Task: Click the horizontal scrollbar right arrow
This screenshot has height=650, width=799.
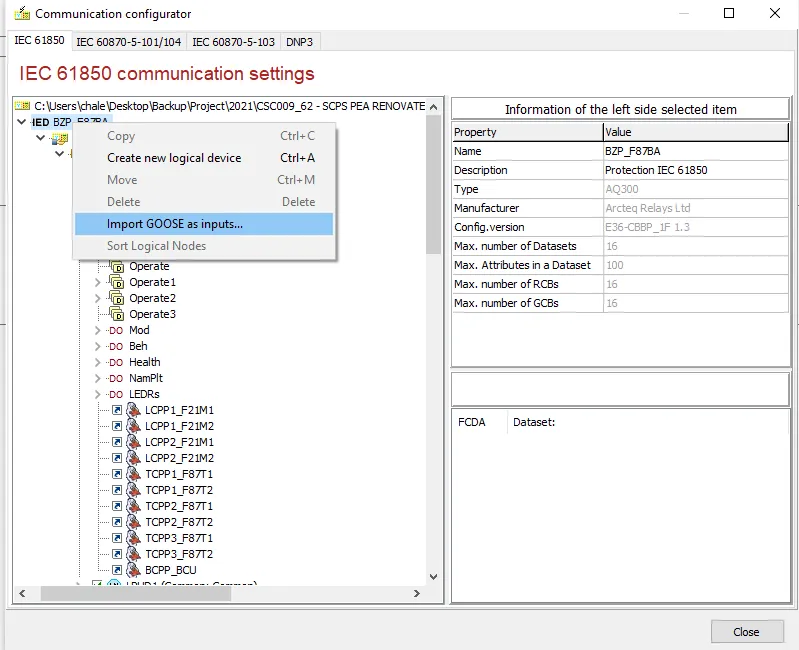Action: 417,593
